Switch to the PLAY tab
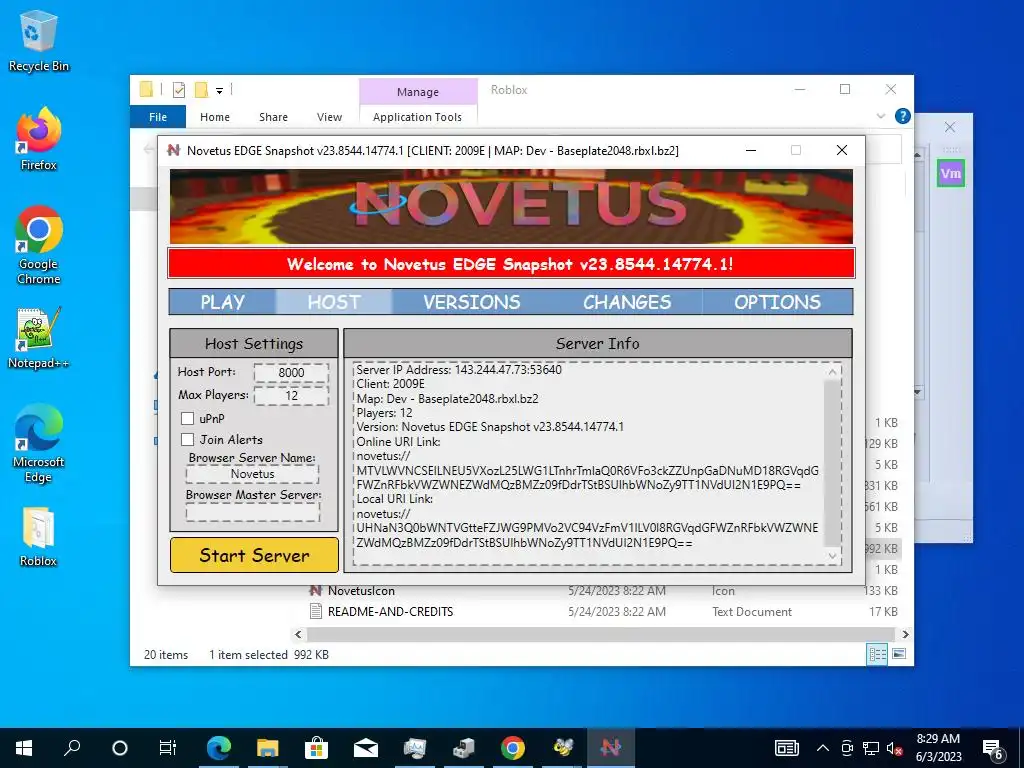 223,302
